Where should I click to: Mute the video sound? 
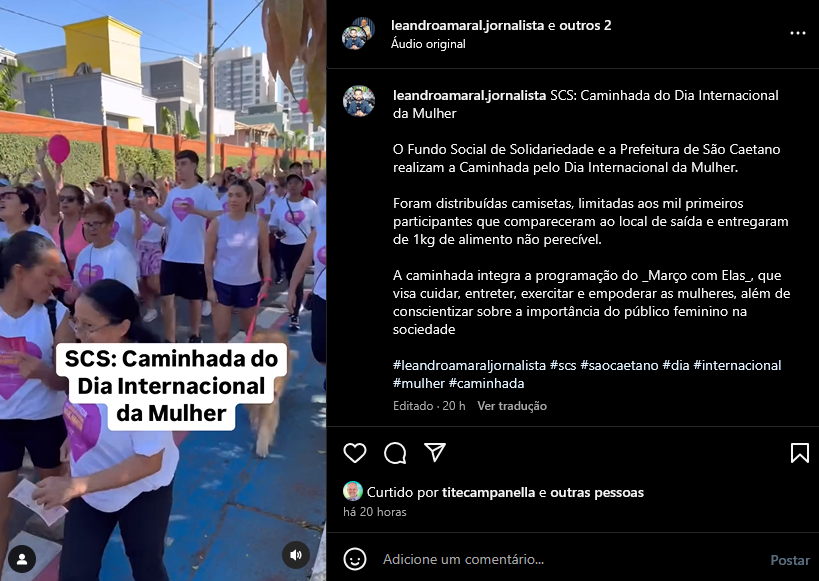coord(296,555)
